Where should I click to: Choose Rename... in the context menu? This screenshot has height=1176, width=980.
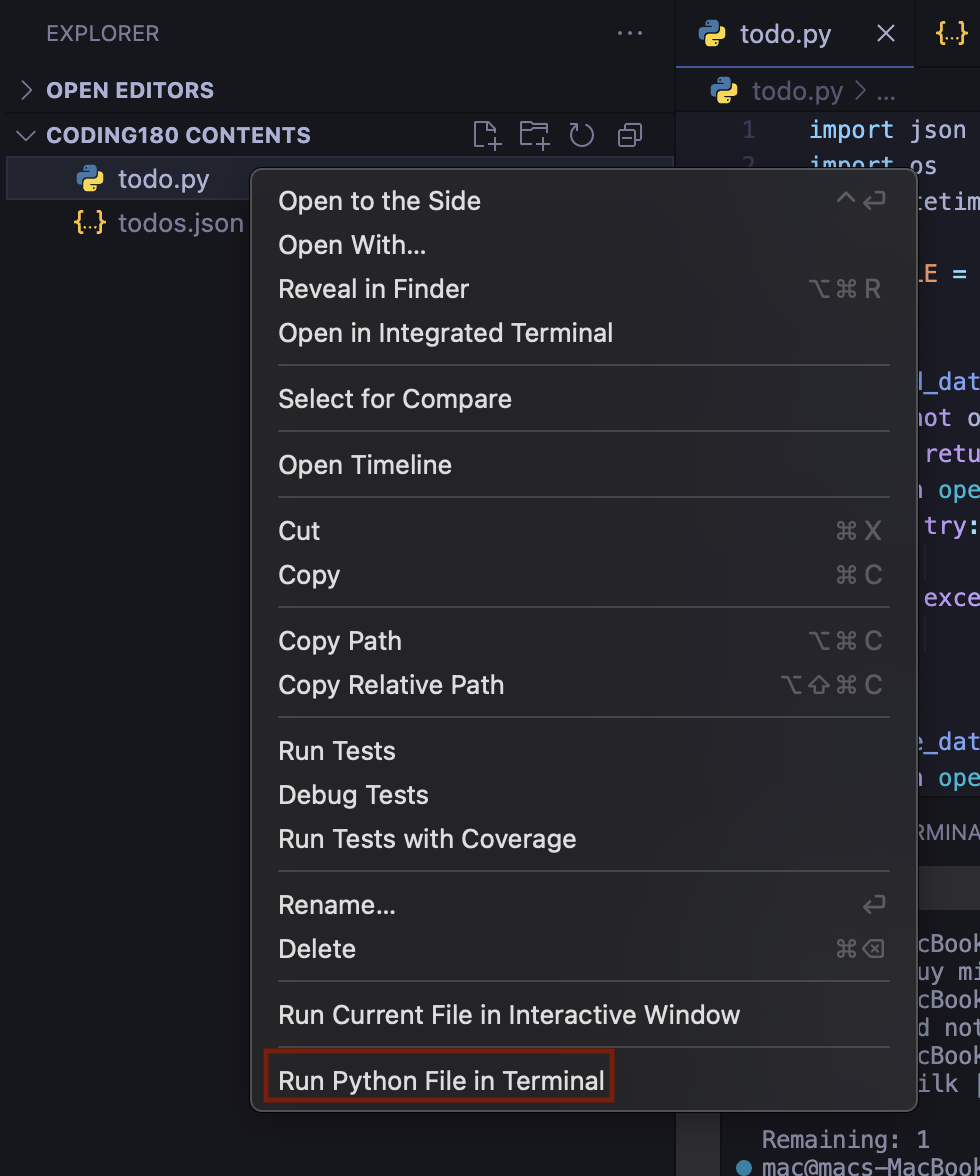click(337, 905)
